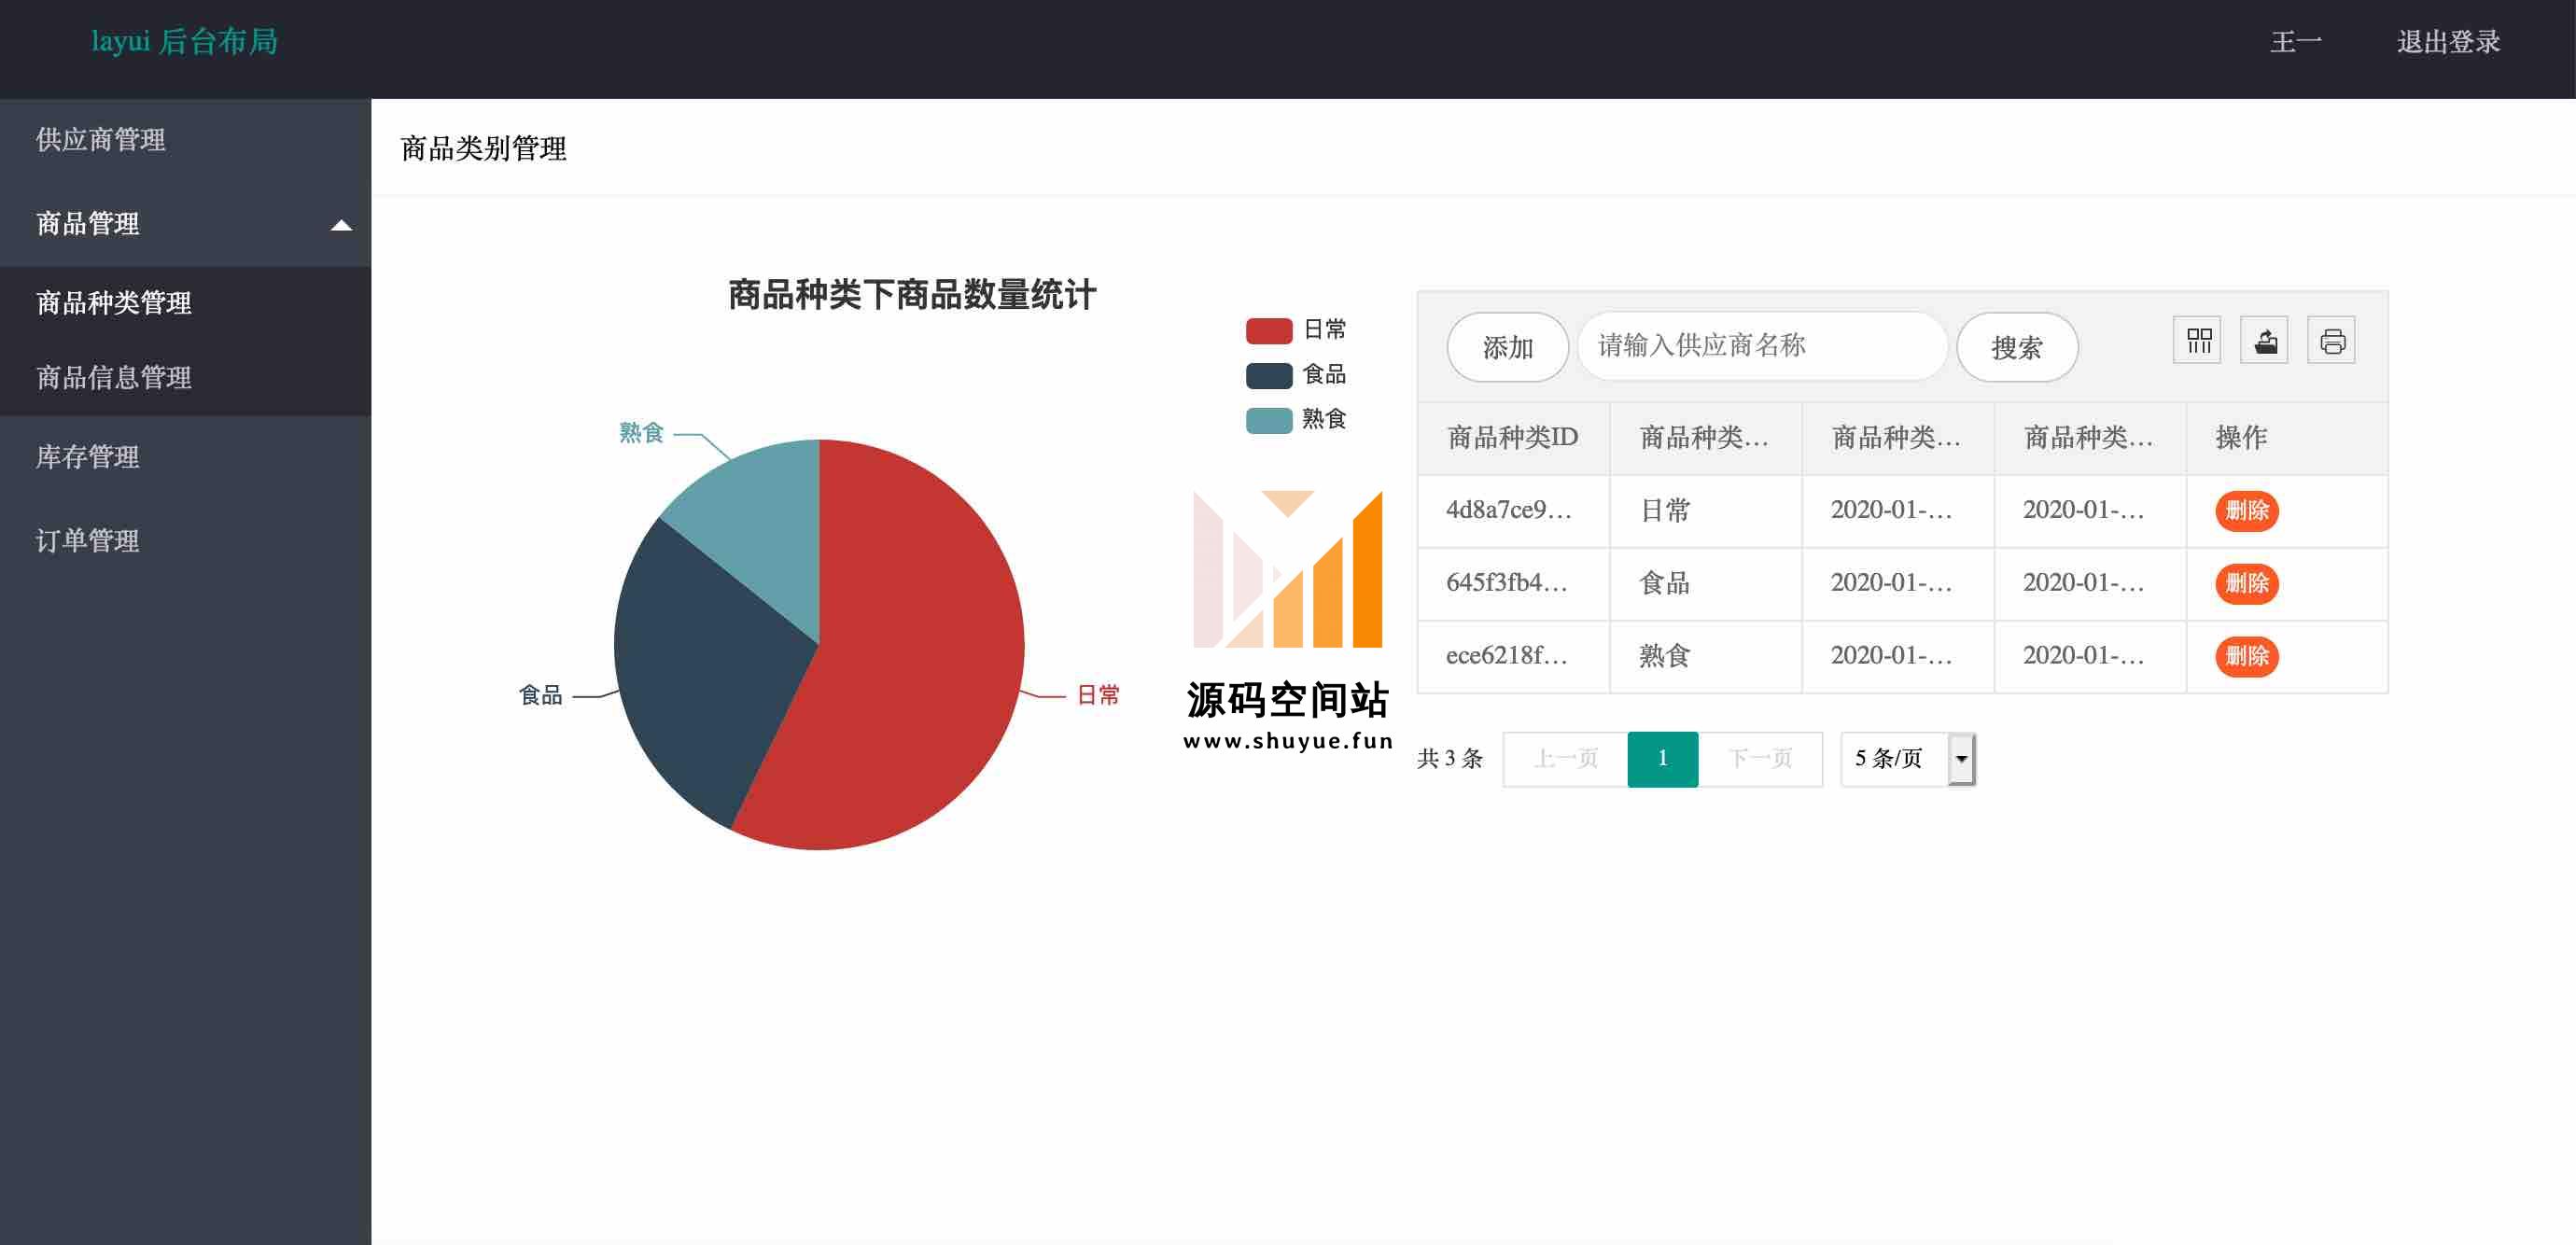Click the 搜索 button
This screenshot has width=2576, height=1245.
coord(2016,347)
